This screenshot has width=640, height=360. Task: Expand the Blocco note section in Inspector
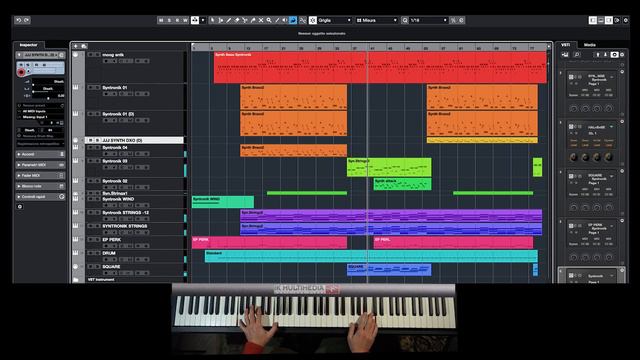(x=40, y=186)
